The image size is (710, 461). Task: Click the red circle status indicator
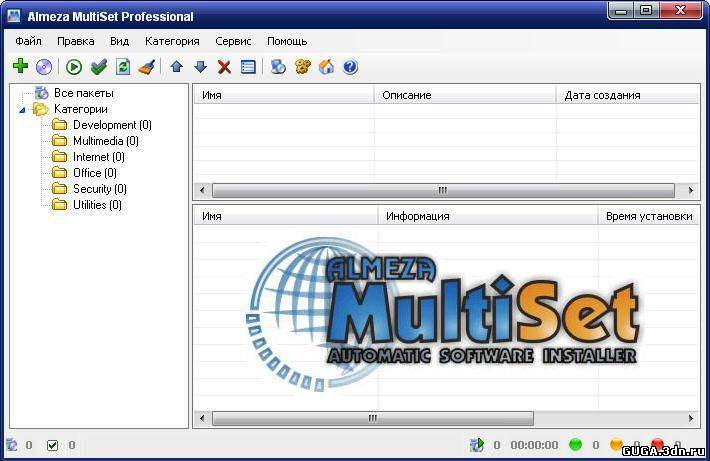pos(657,445)
